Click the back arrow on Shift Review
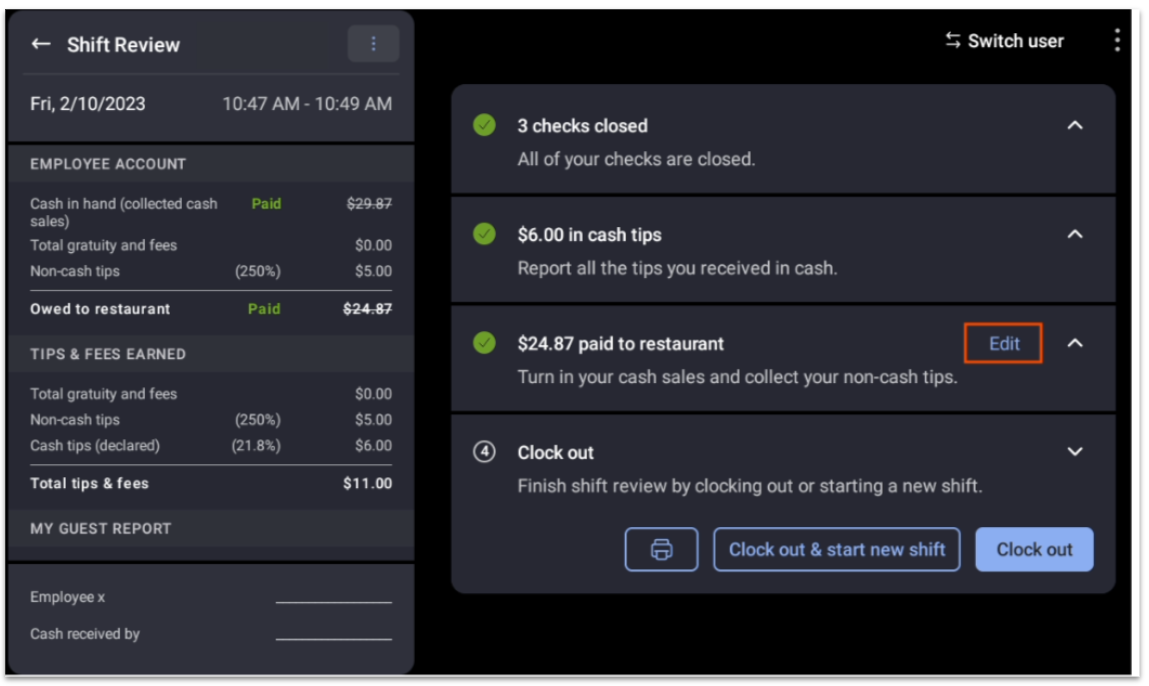Image resolution: width=1149 pixels, height=686 pixels. pyautogui.click(x=40, y=44)
